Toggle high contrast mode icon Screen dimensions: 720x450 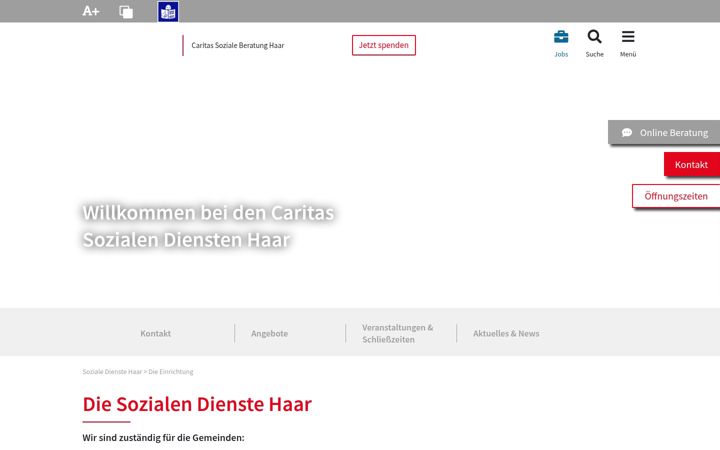126,11
